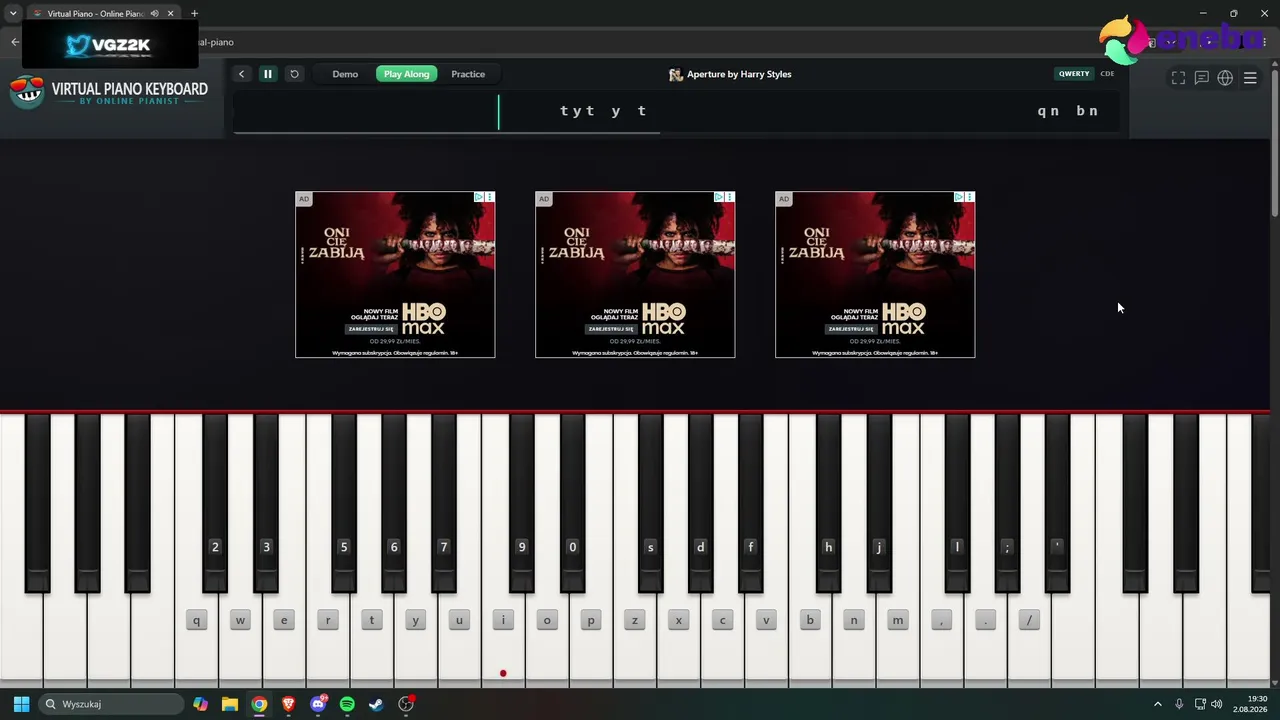Launch Steam from the taskbar
Viewport: 1280px width, 720px height.
376,704
